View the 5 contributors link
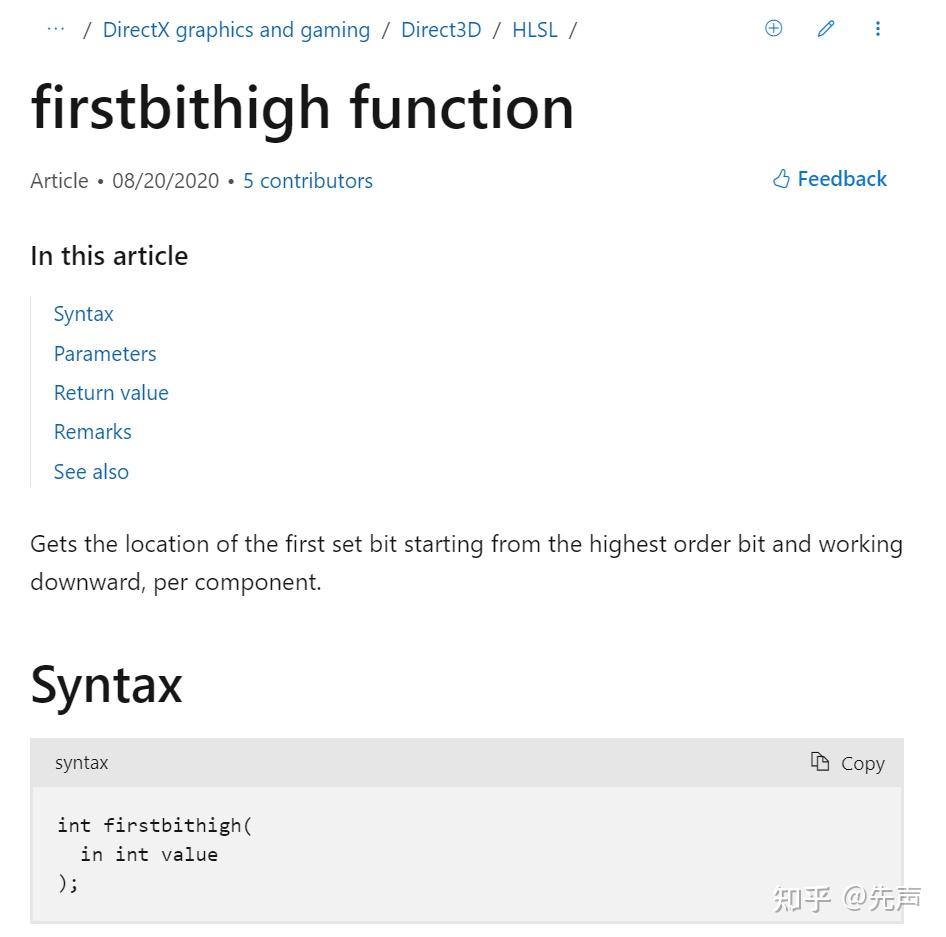The image size is (946, 937). (308, 181)
